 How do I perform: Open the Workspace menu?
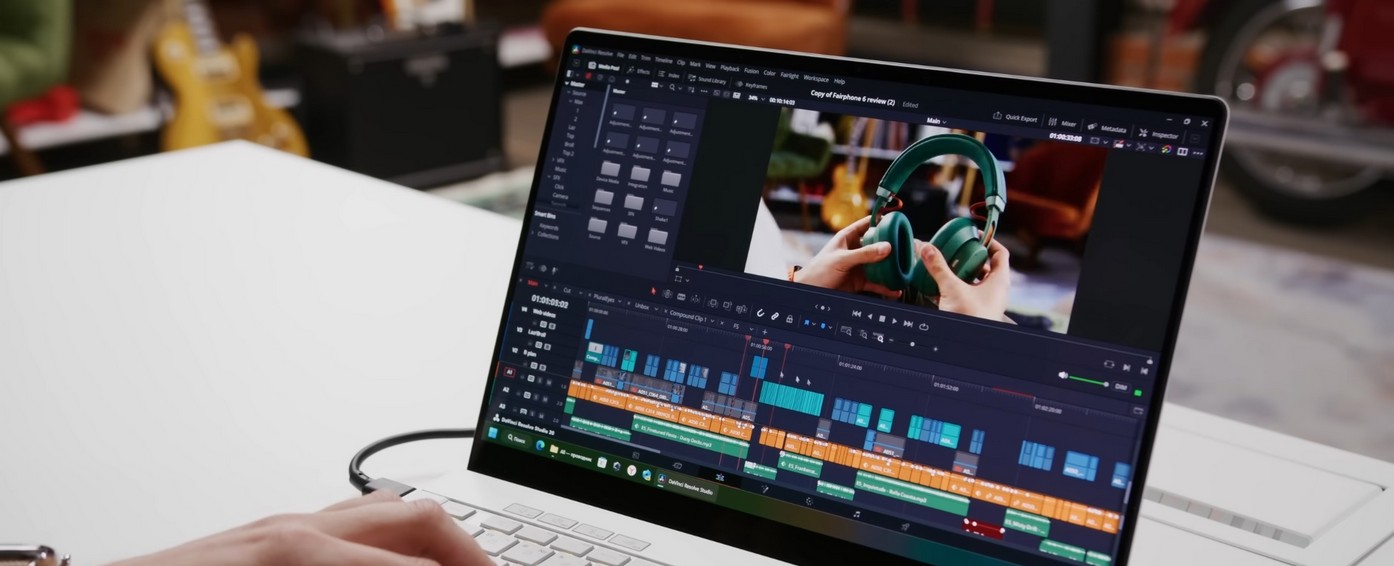(x=815, y=78)
